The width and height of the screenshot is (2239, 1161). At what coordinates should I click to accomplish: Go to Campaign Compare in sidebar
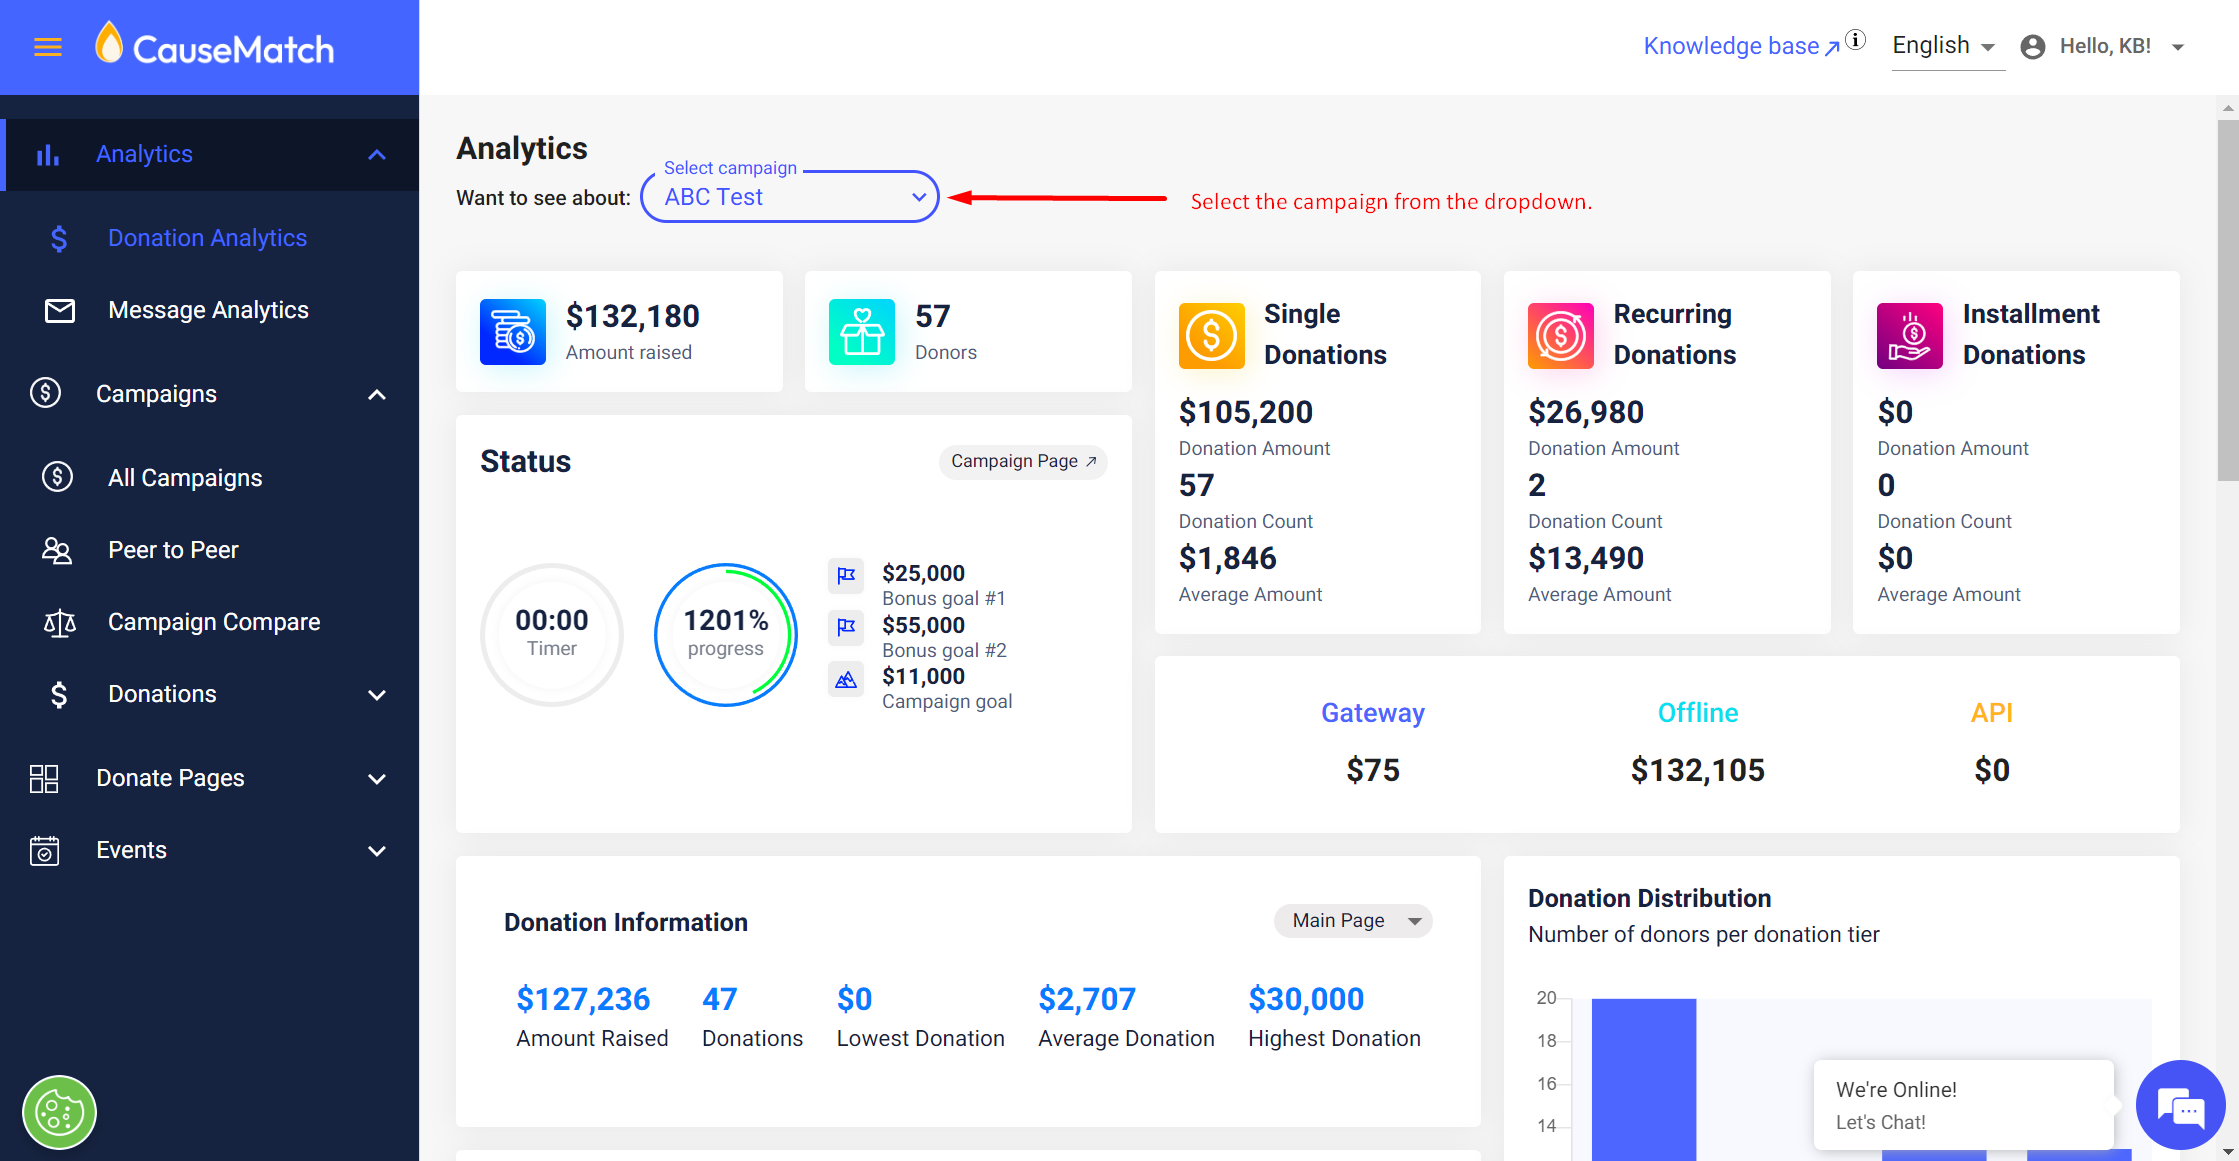(x=214, y=622)
